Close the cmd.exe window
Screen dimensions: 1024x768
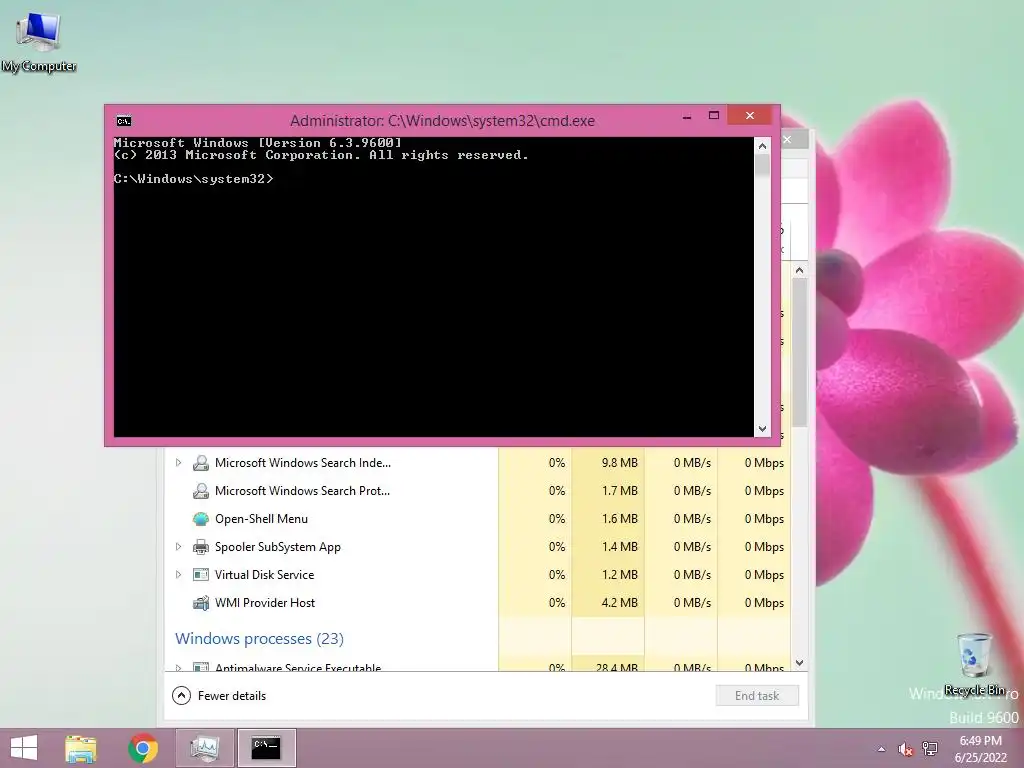pos(750,116)
